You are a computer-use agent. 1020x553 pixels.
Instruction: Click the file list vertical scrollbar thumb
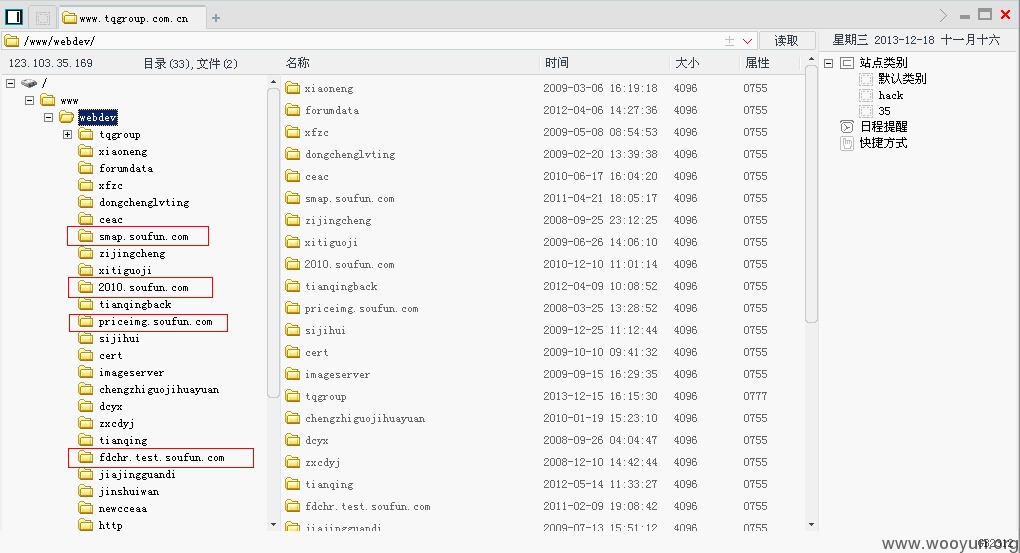811,195
